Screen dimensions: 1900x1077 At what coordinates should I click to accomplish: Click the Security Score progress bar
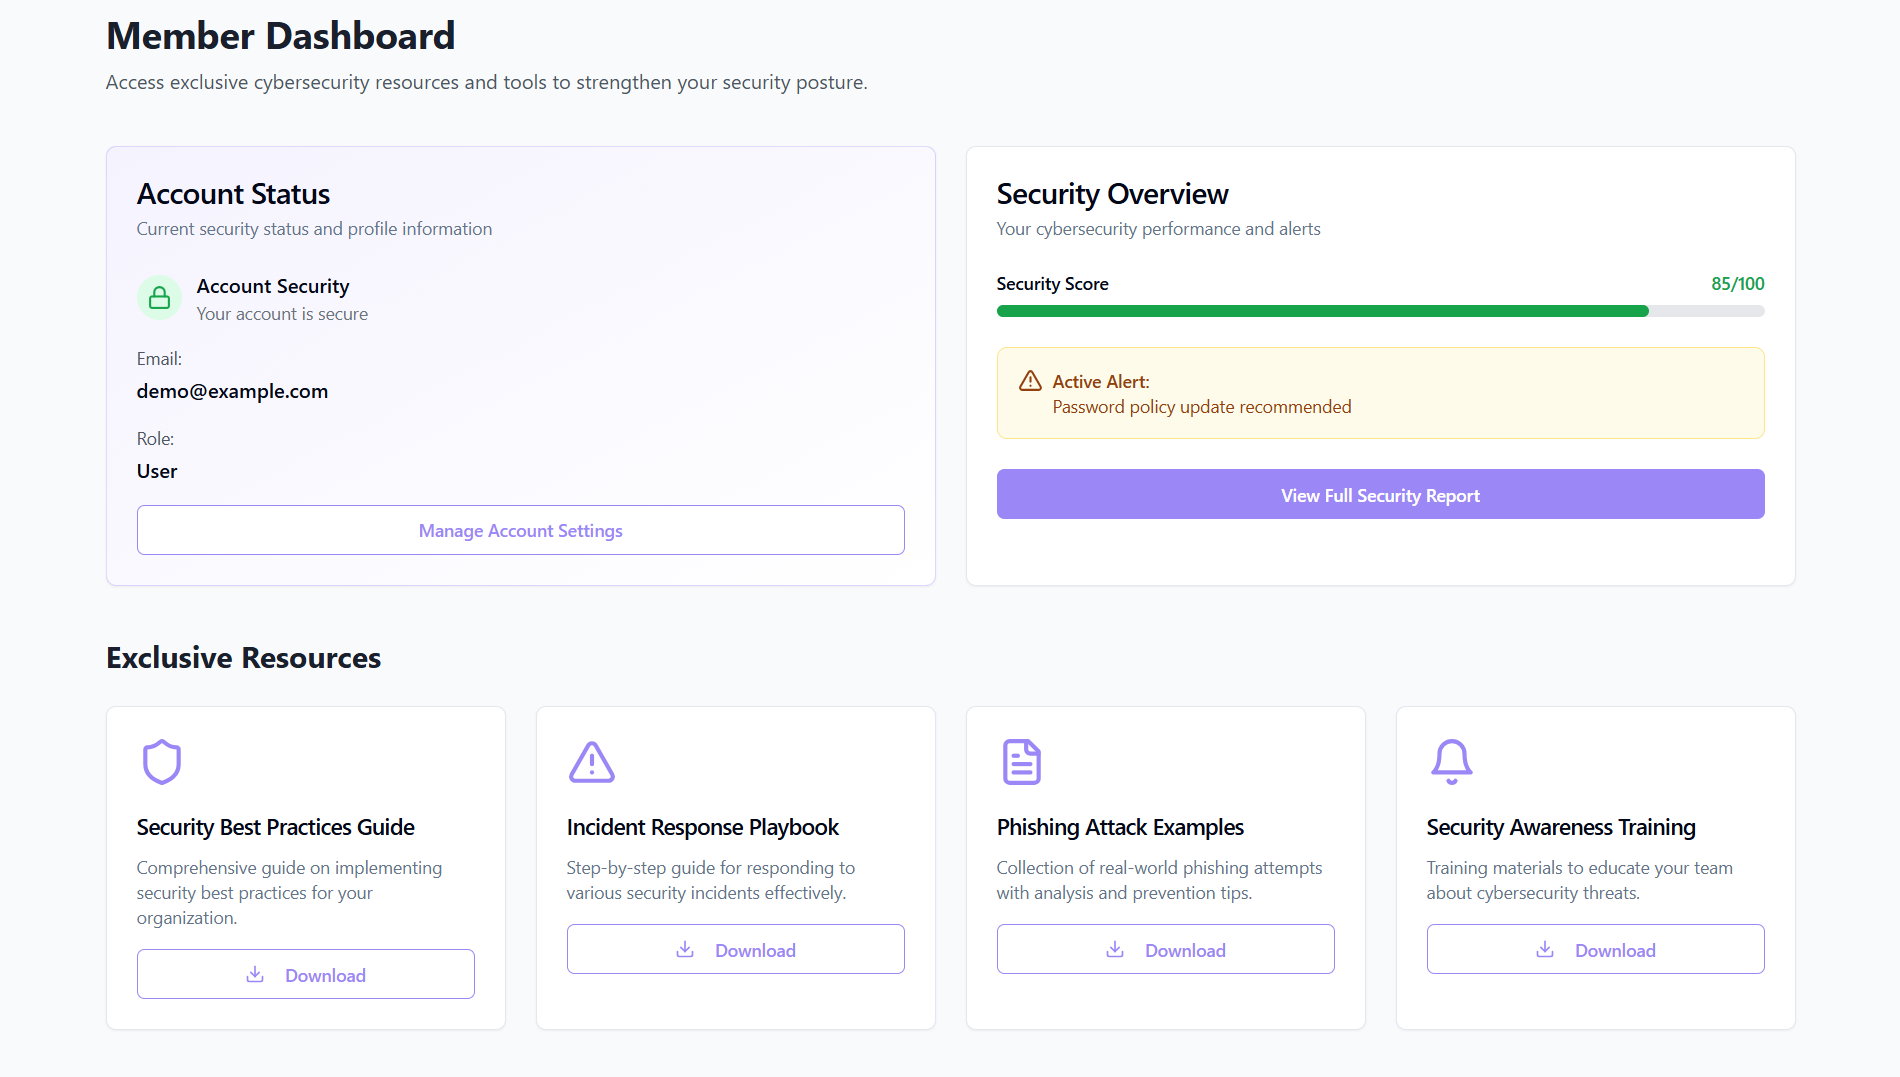point(1381,311)
